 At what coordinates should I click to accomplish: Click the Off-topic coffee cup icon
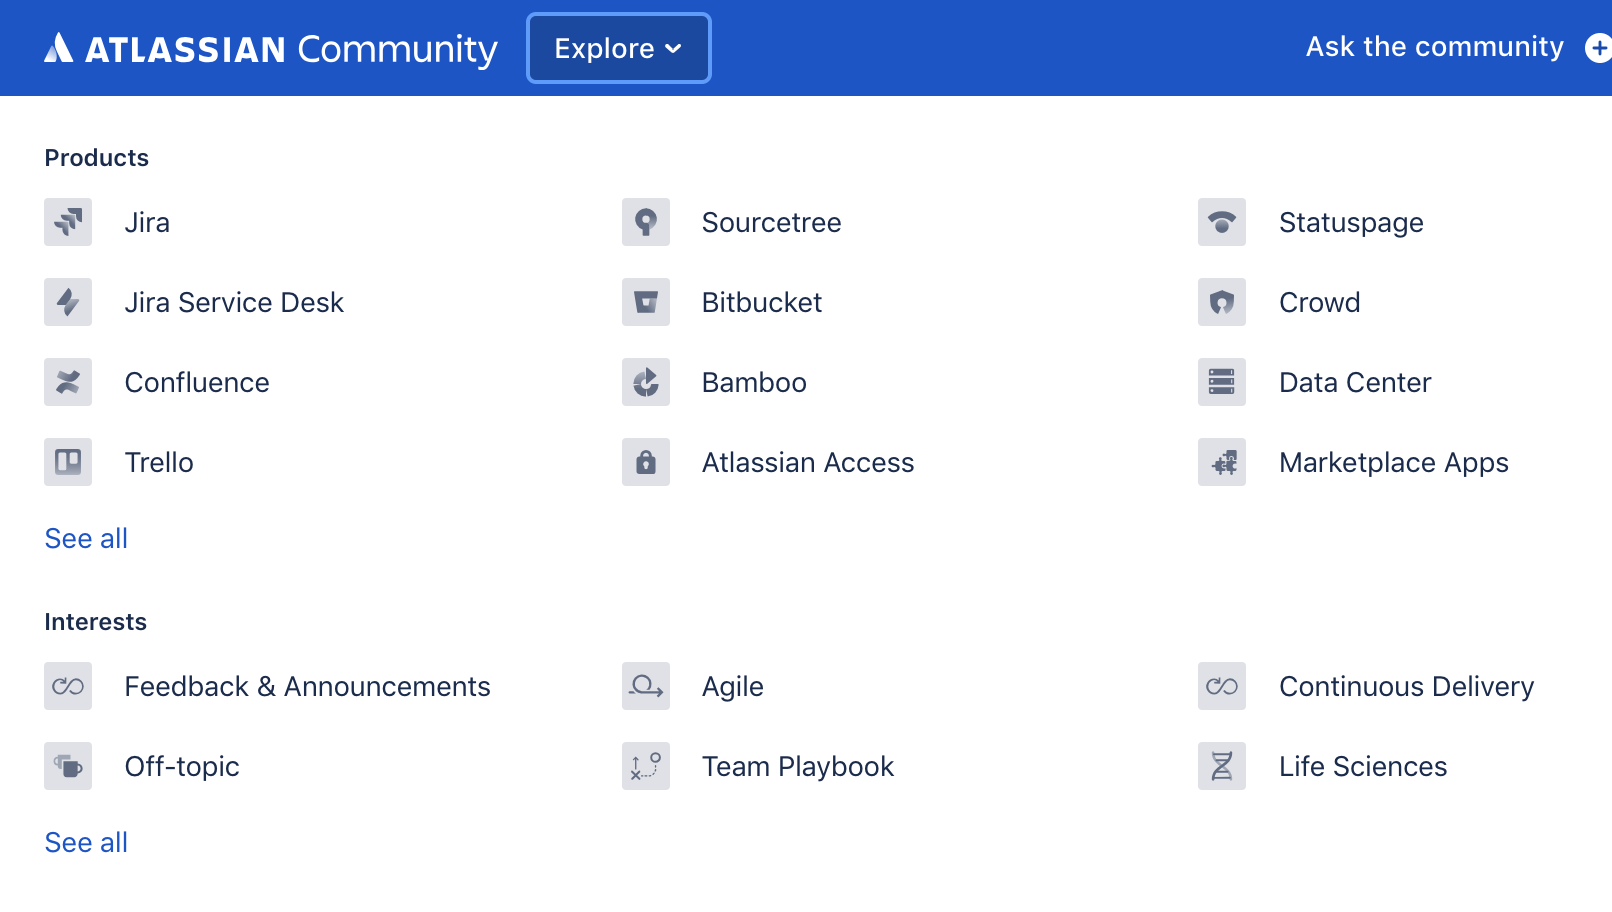[x=68, y=766]
